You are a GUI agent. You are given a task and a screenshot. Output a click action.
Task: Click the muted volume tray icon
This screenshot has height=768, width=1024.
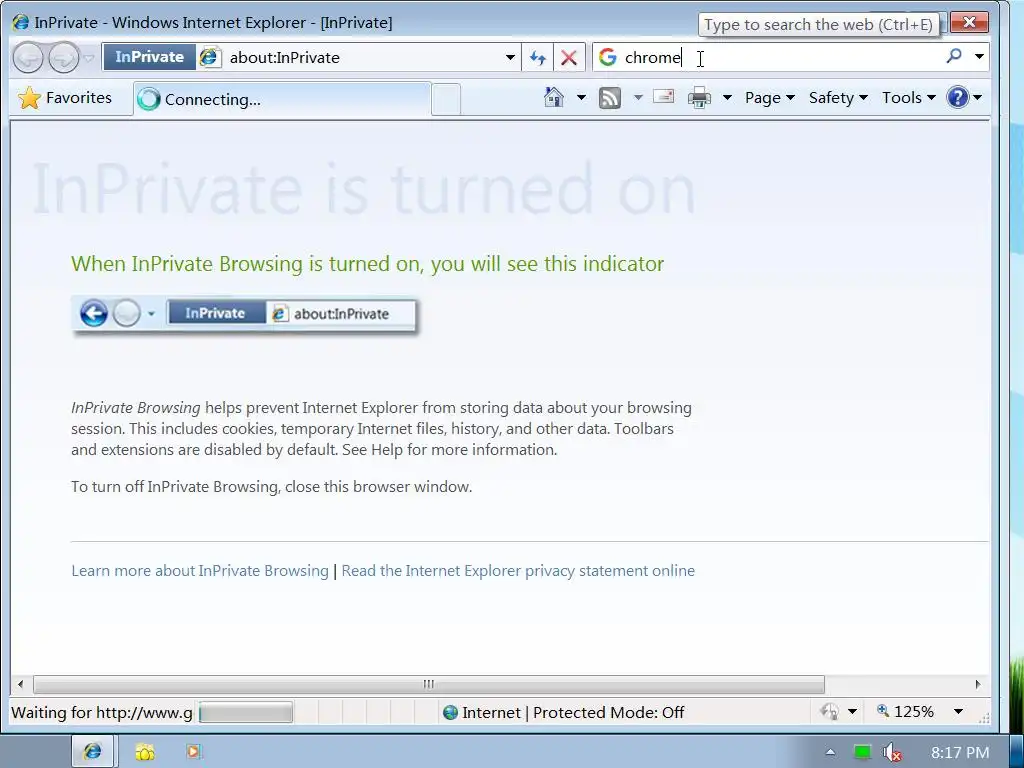(891, 753)
